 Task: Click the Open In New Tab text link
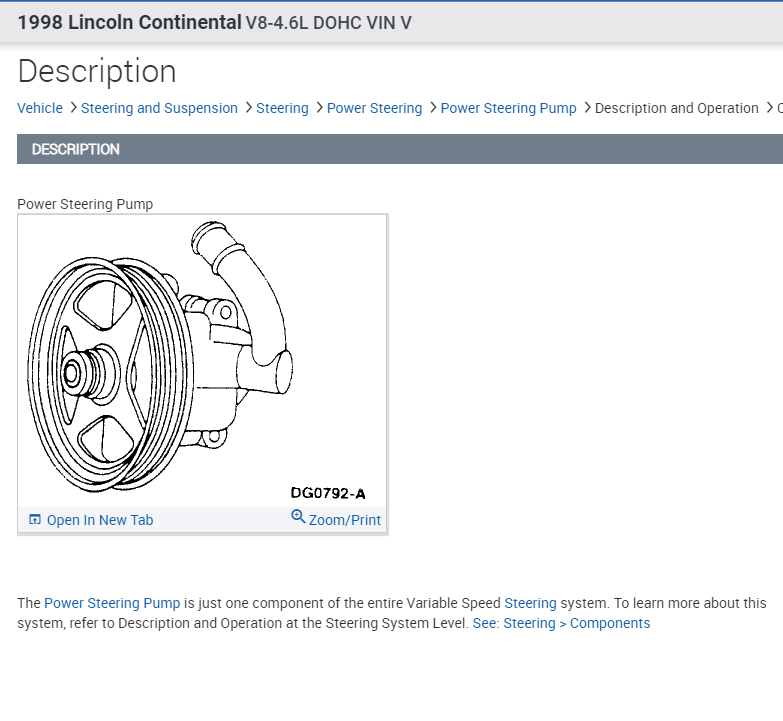(x=100, y=520)
